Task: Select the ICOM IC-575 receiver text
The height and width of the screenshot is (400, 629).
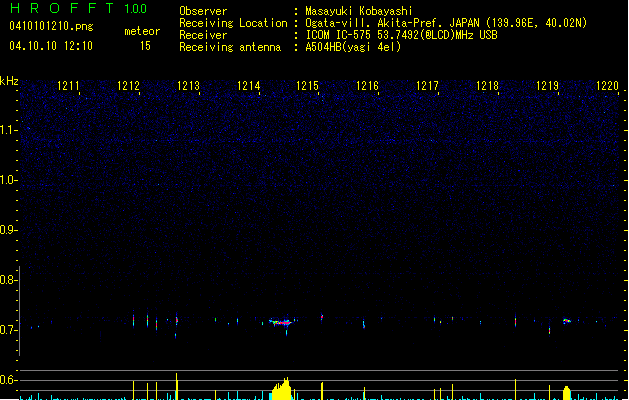Action: (401, 35)
